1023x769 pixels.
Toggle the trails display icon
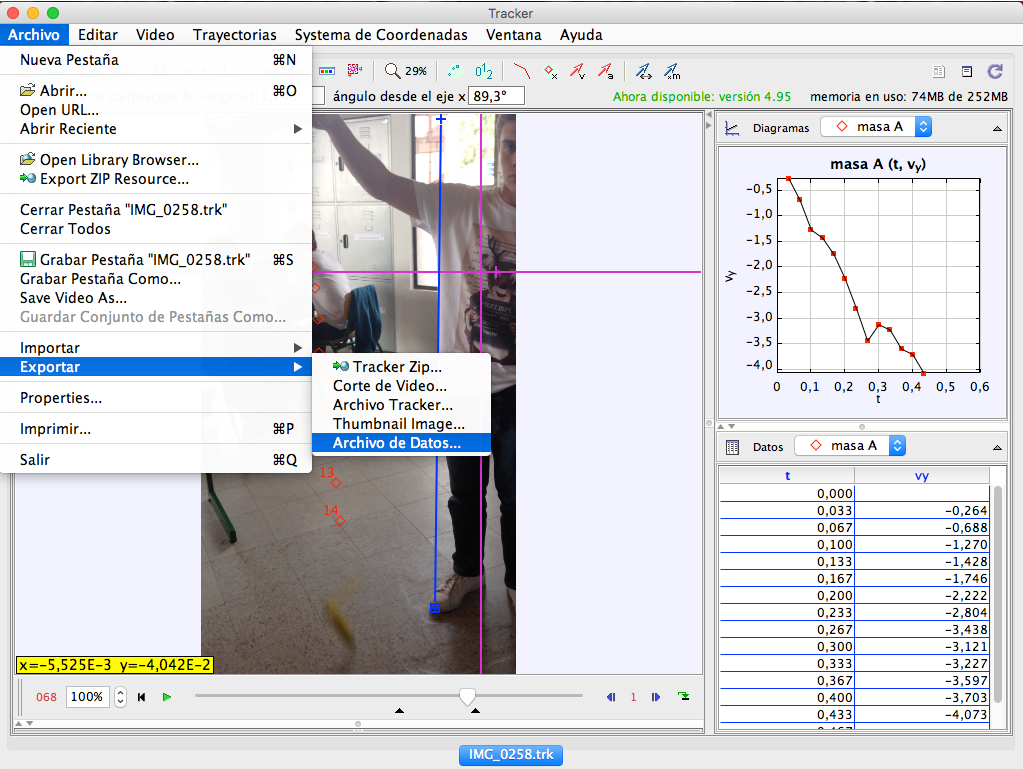[x=454, y=70]
